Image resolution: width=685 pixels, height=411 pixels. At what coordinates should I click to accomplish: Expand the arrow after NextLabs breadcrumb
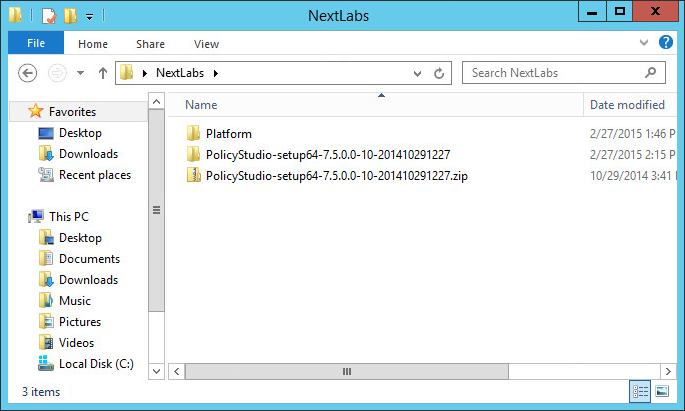click(x=216, y=73)
